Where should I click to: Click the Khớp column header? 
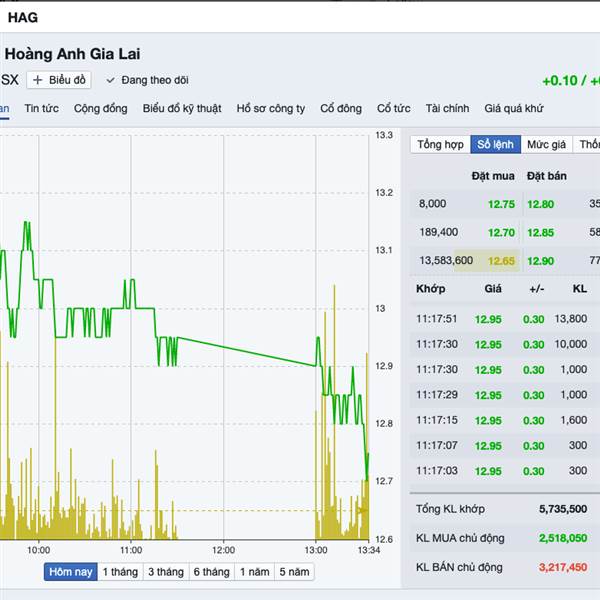tap(430, 289)
